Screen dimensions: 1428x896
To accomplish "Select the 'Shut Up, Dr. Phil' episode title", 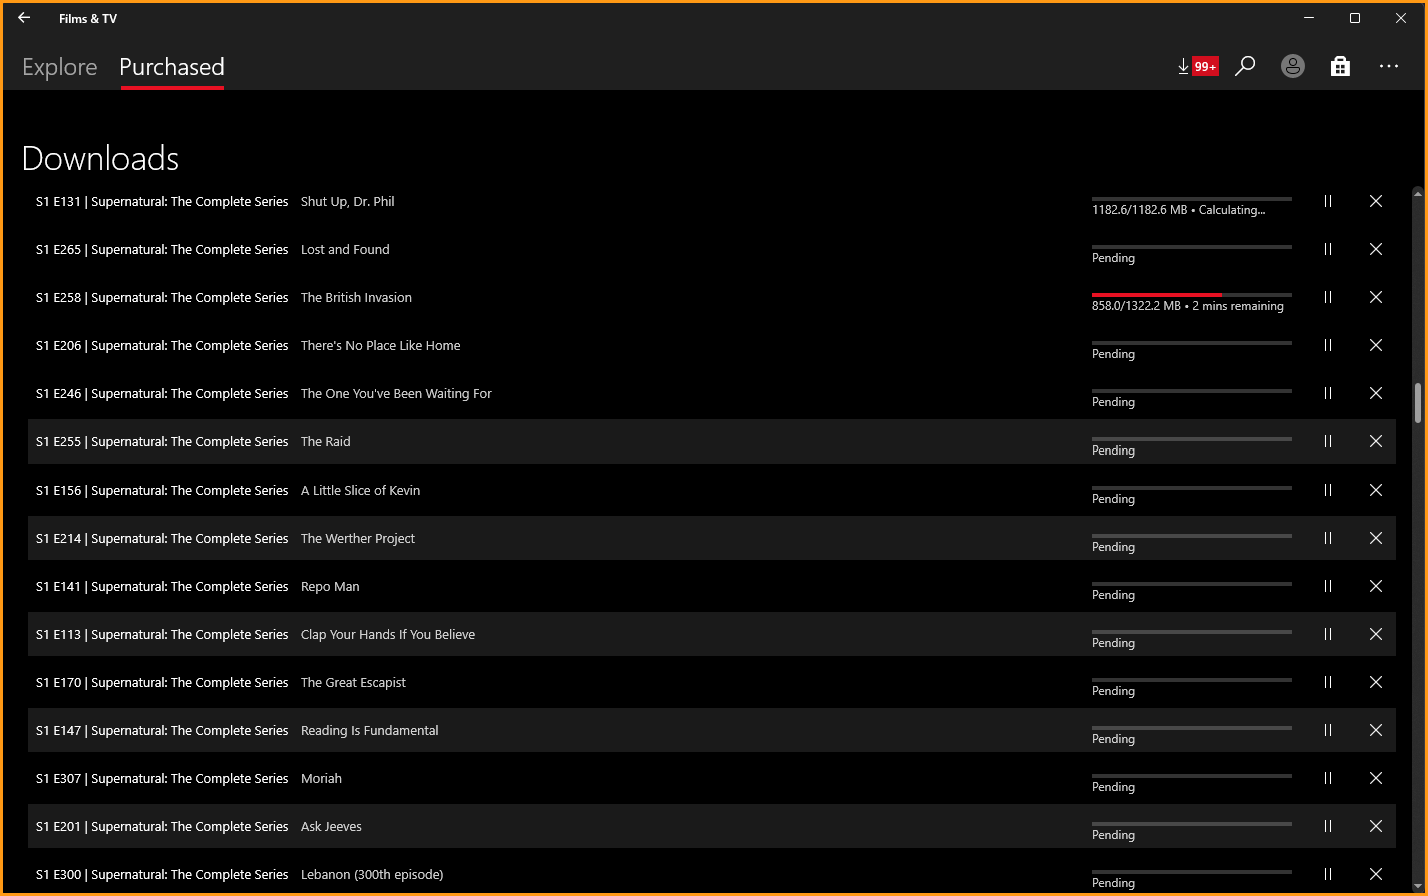I will point(348,201).
